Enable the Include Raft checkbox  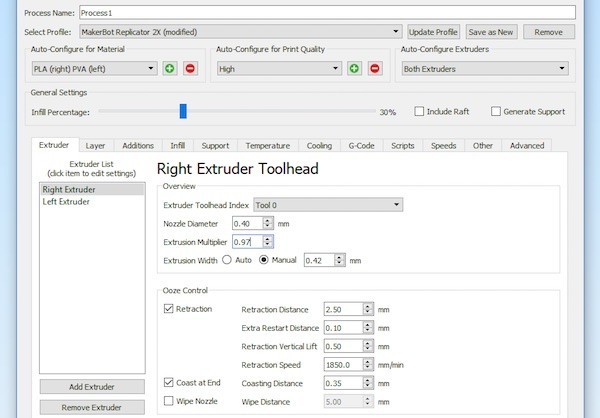(x=420, y=112)
